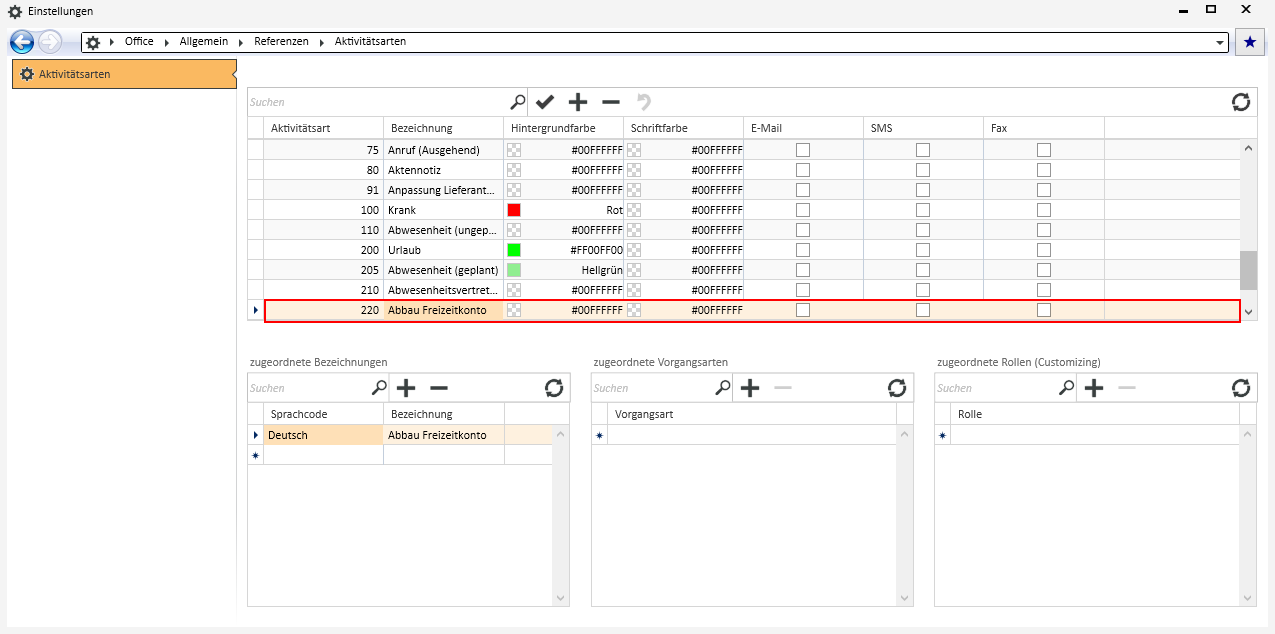Click scroll-down arrow of main grid

pyautogui.click(x=1249, y=312)
